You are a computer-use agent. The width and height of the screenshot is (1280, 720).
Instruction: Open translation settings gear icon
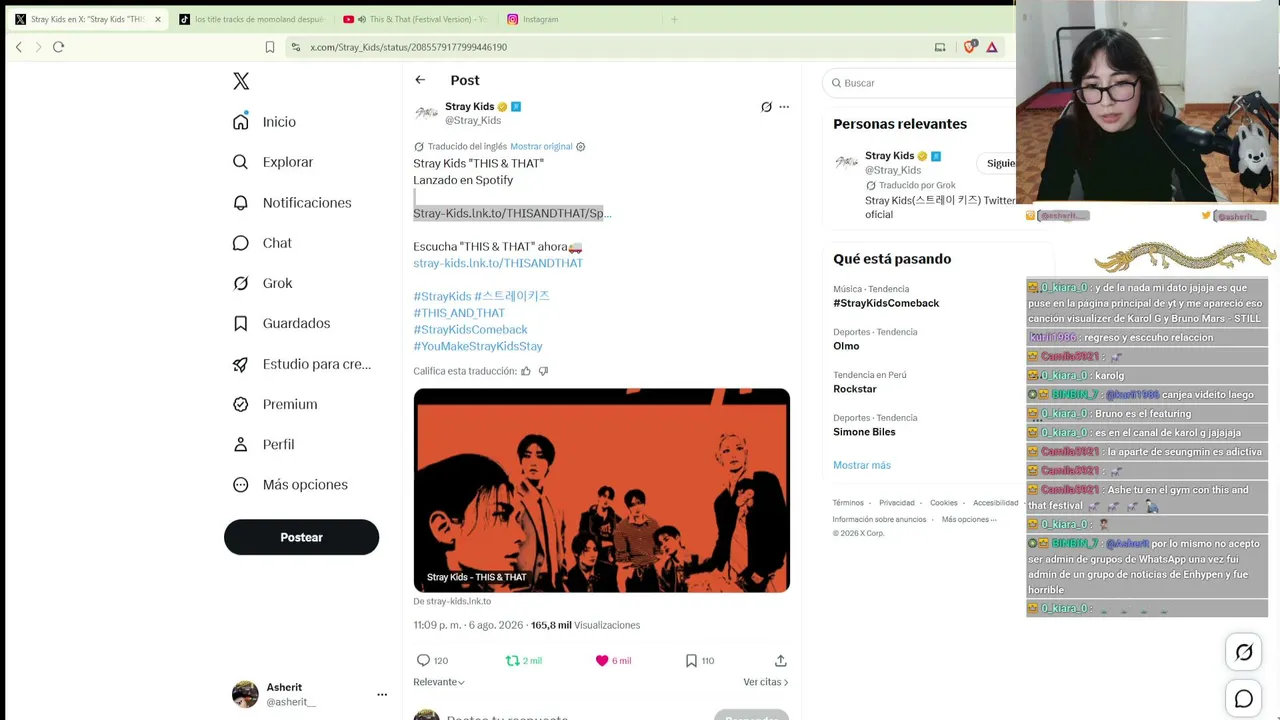click(x=581, y=146)
